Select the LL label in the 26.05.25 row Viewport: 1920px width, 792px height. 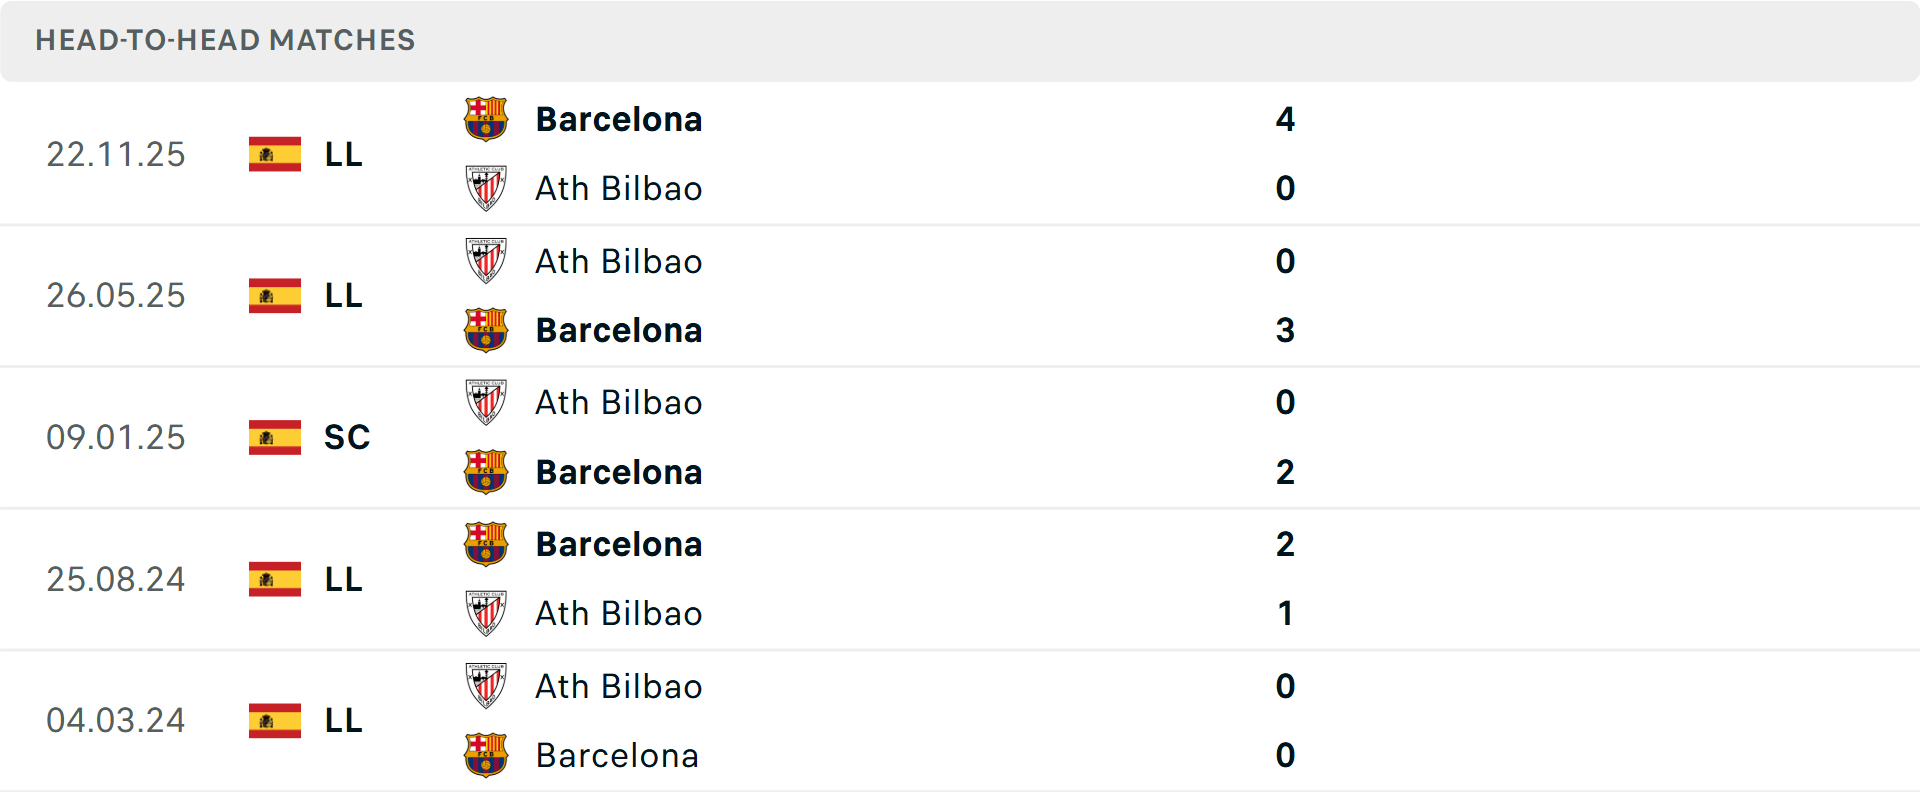(343, 295)
